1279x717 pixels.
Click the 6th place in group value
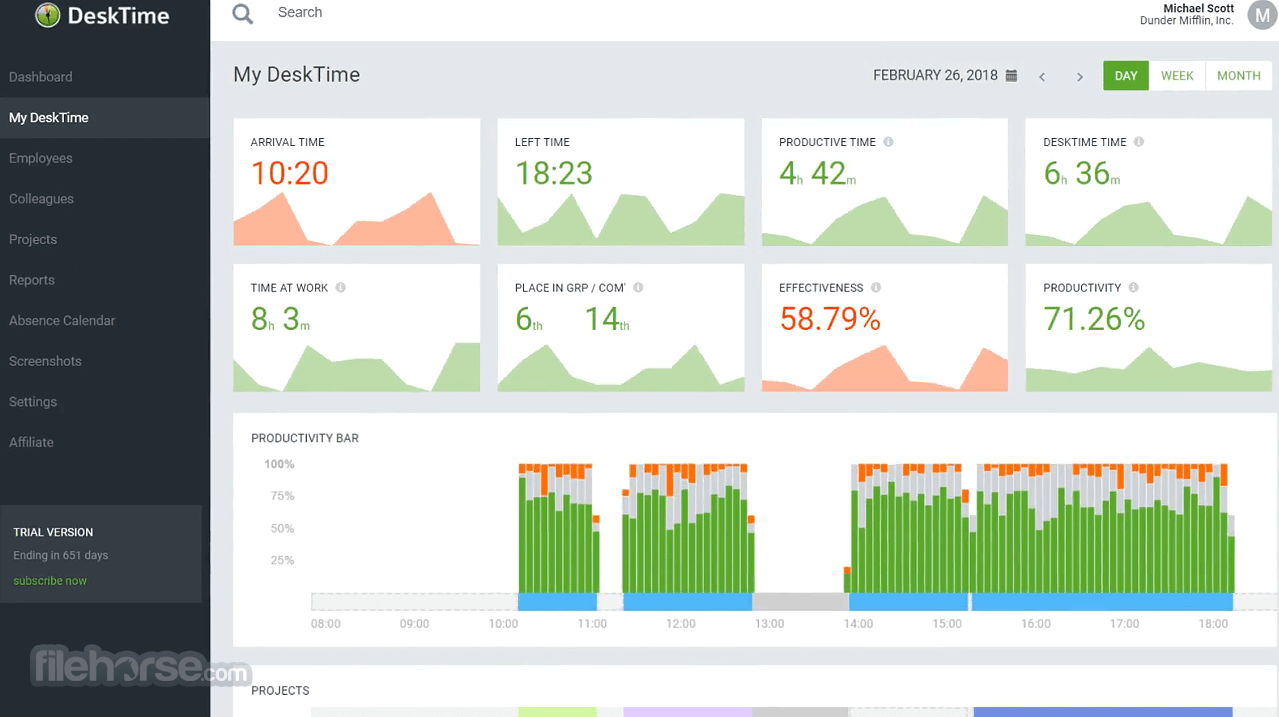(x=529, y=319)
